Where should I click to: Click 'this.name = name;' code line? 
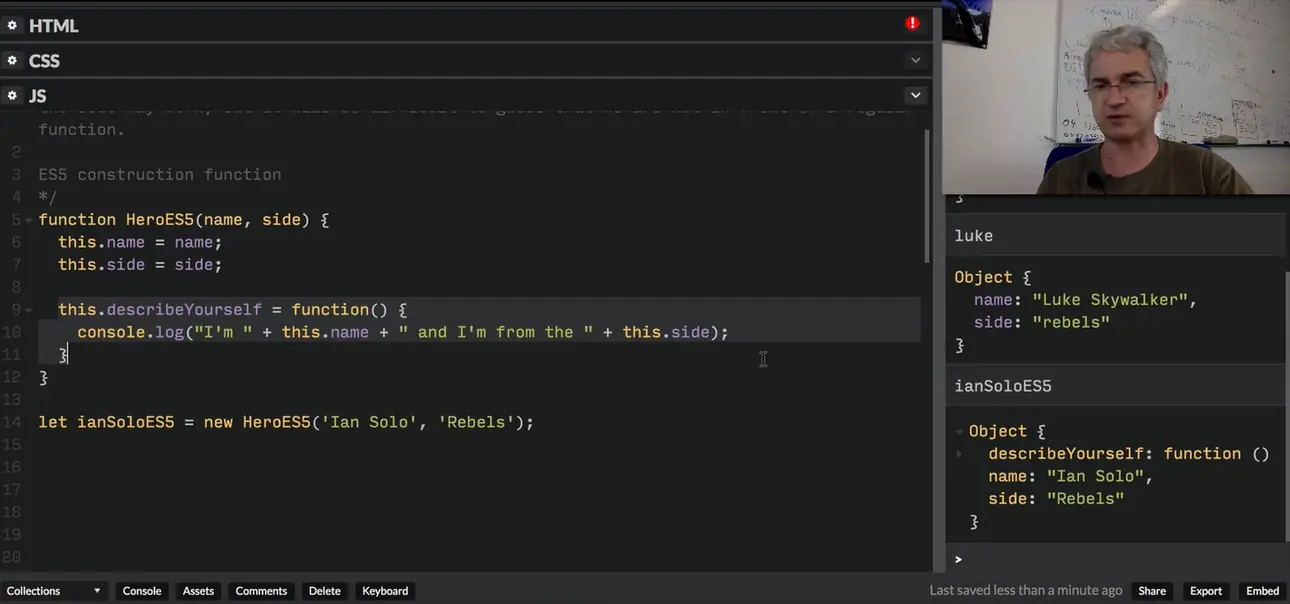click(140, 242)
